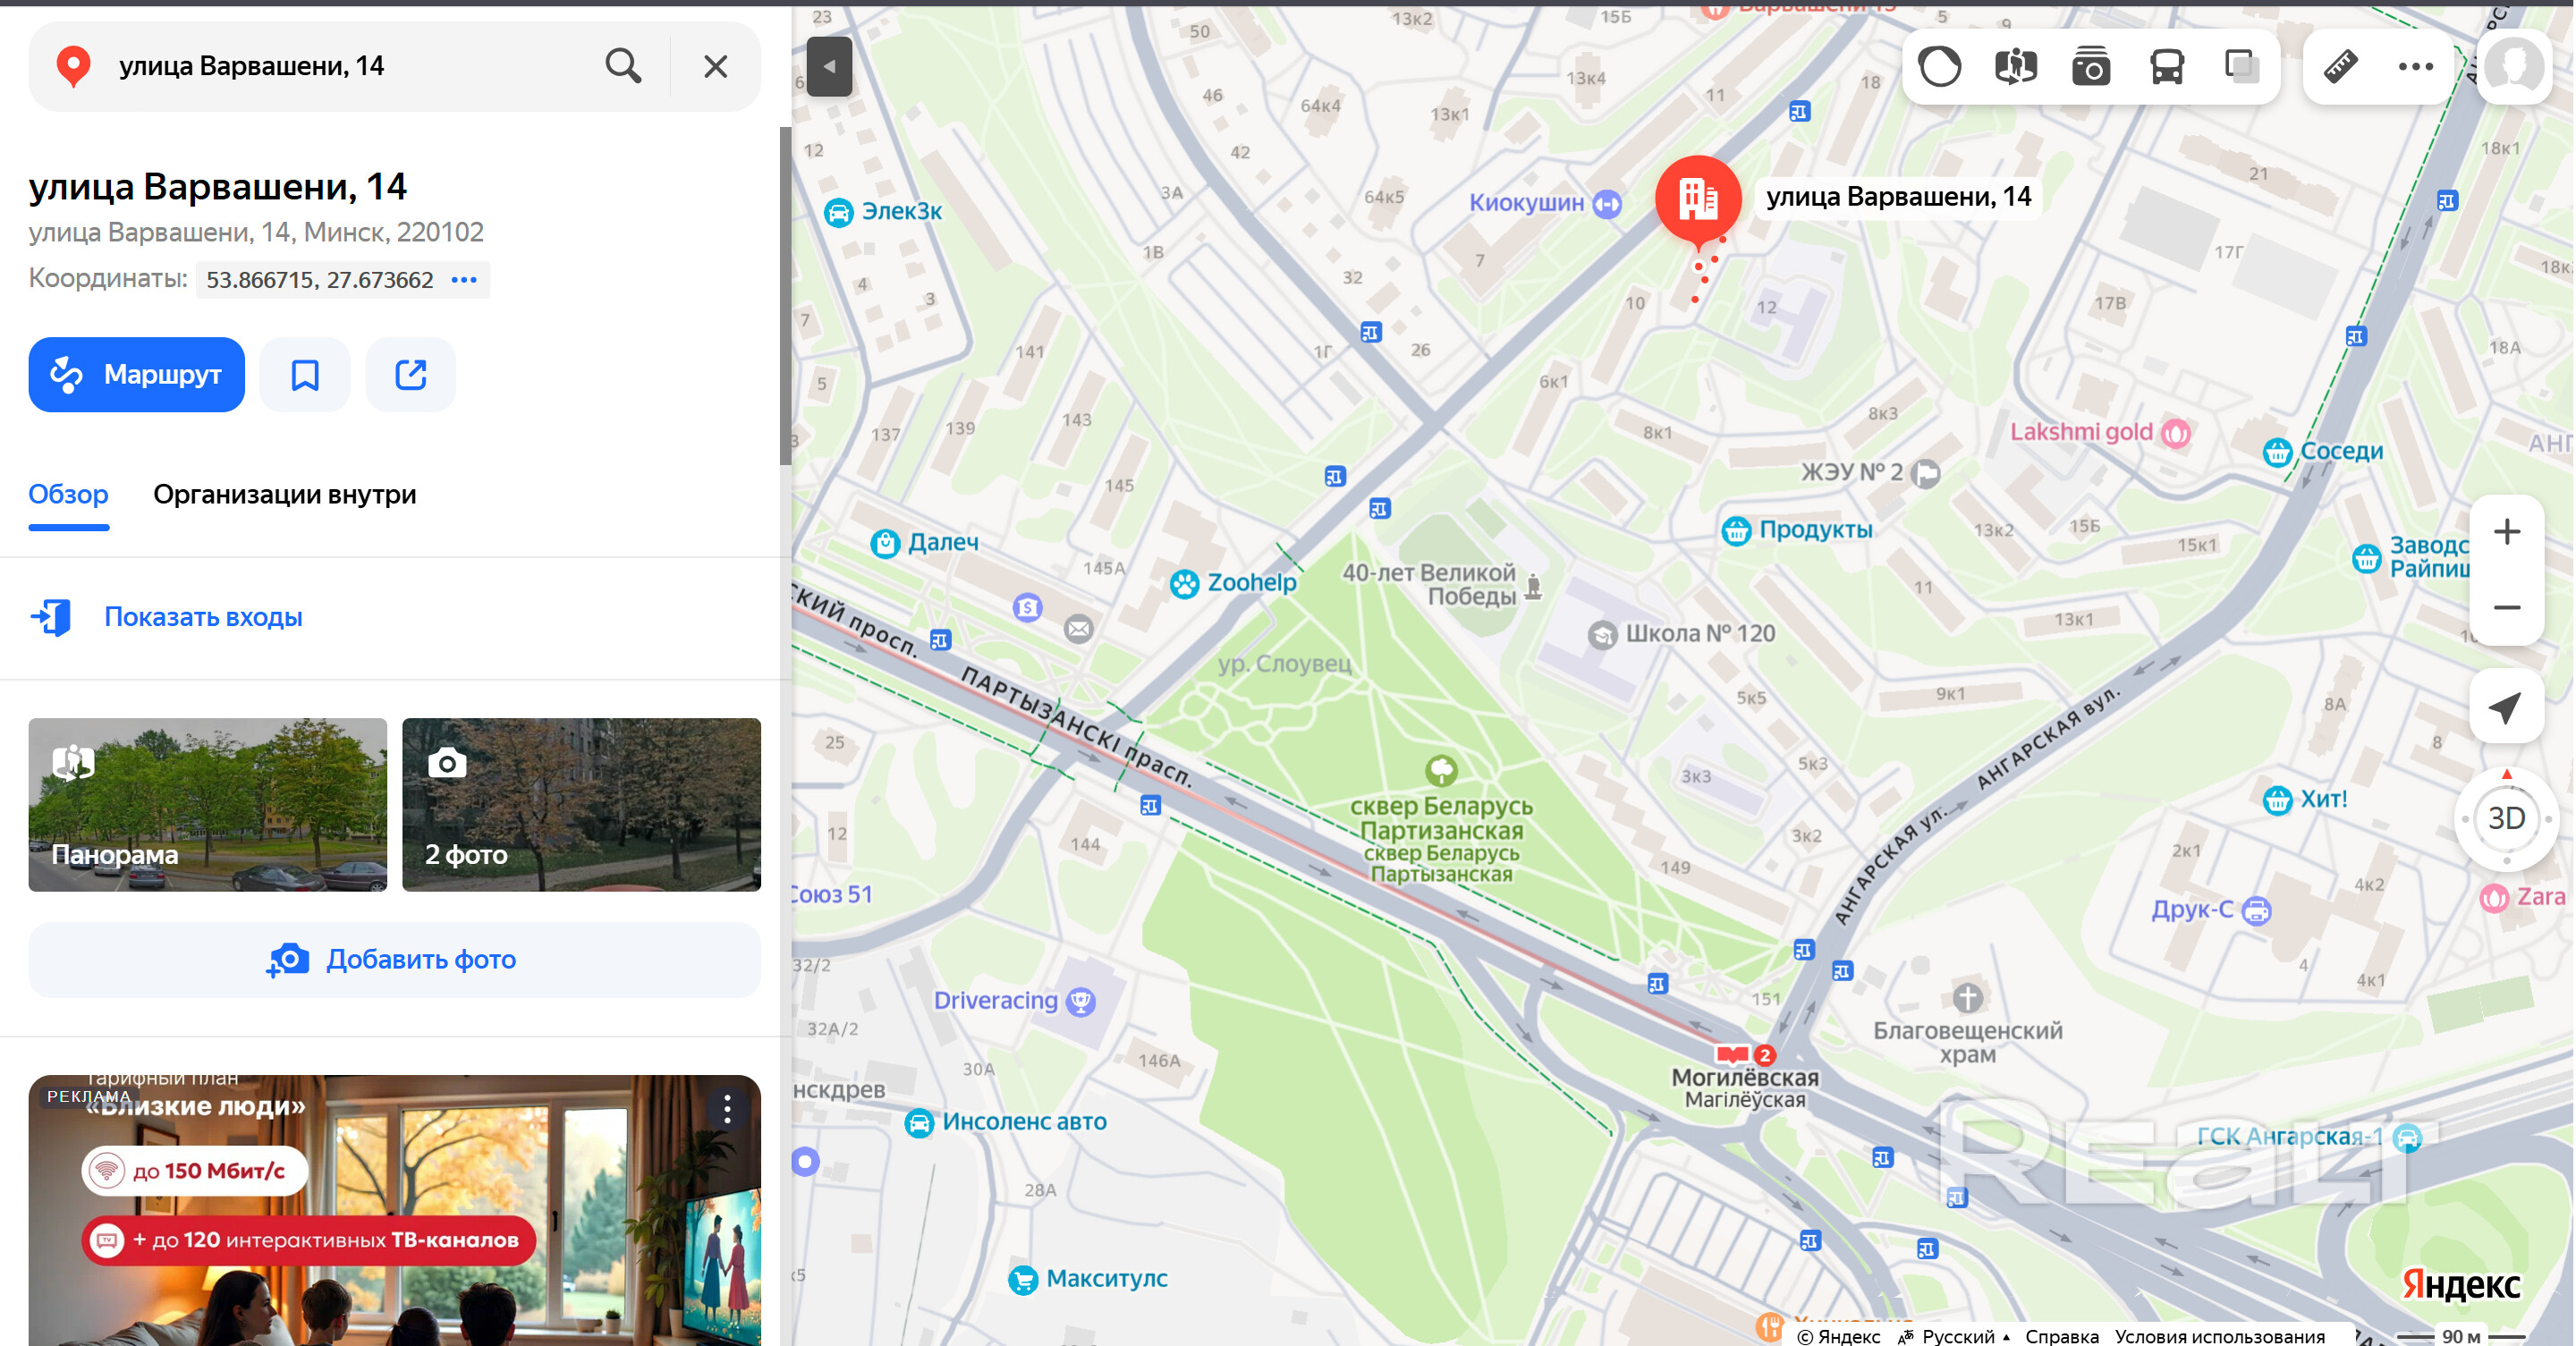This screenshot has height=1346, width=2576.
Task: Save place with bookmark icon
Action: (305, 375)
